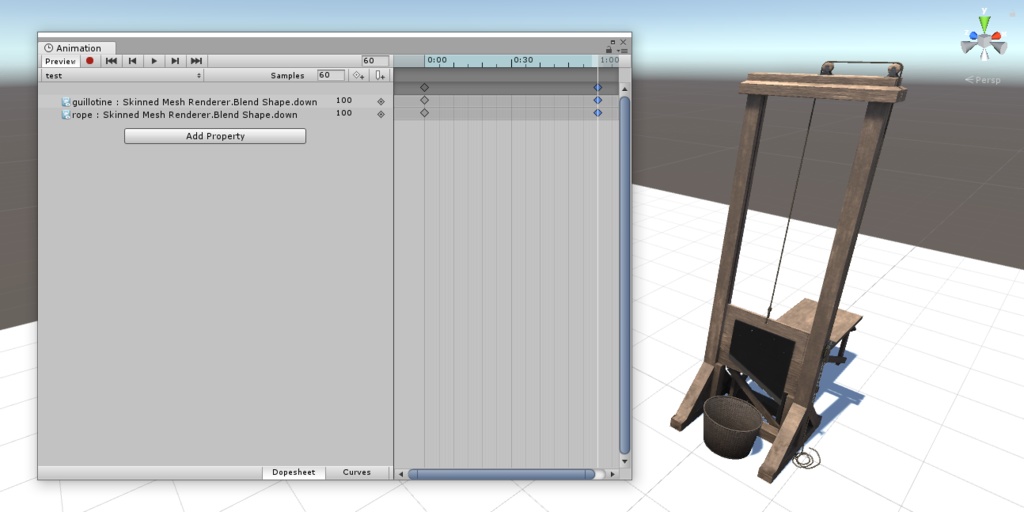Enable keyframe recording with the red record button
This screenshot has width=1024, height=512.
pos(90,61)
